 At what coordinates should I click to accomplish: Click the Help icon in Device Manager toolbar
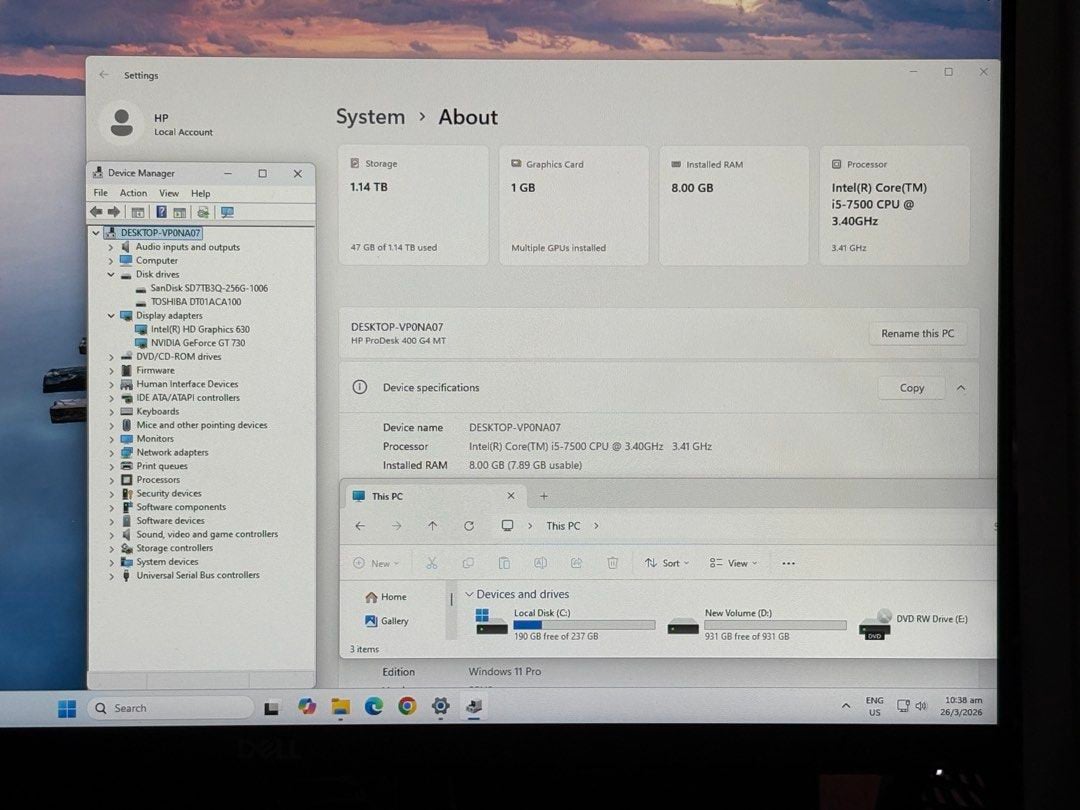pos(161,212)
